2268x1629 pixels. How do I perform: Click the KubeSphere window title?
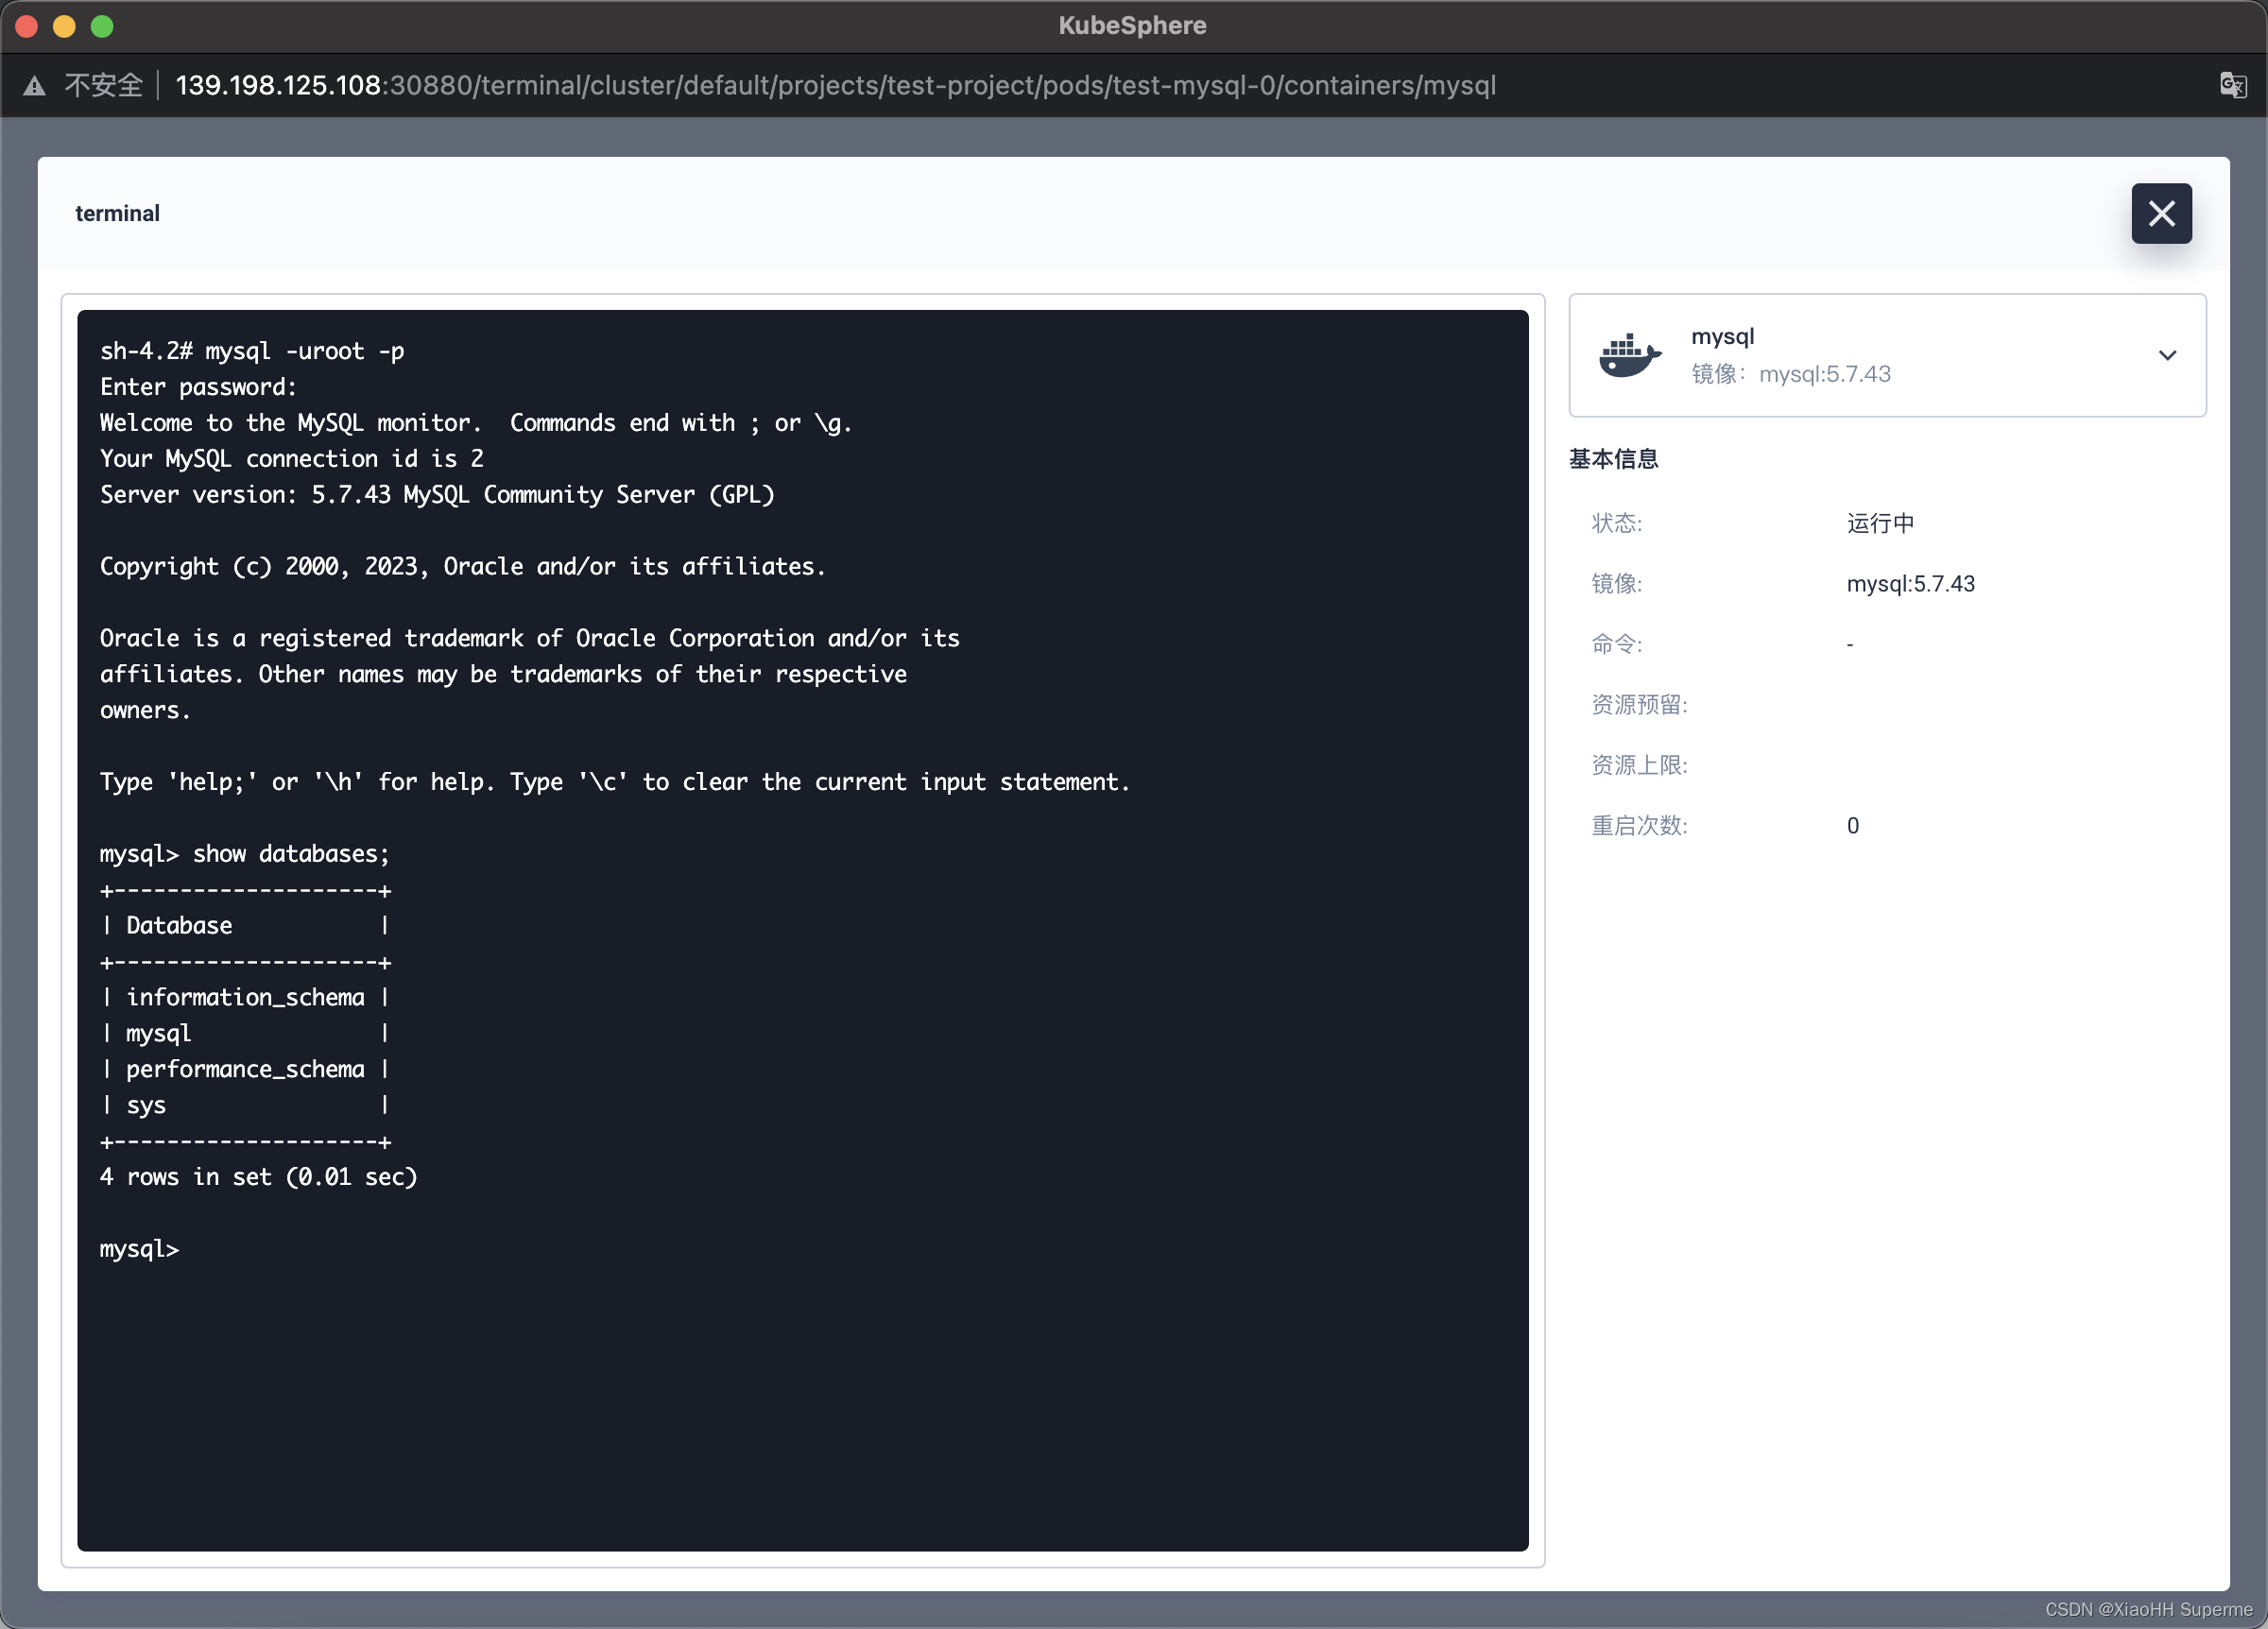coord(1132,26)
